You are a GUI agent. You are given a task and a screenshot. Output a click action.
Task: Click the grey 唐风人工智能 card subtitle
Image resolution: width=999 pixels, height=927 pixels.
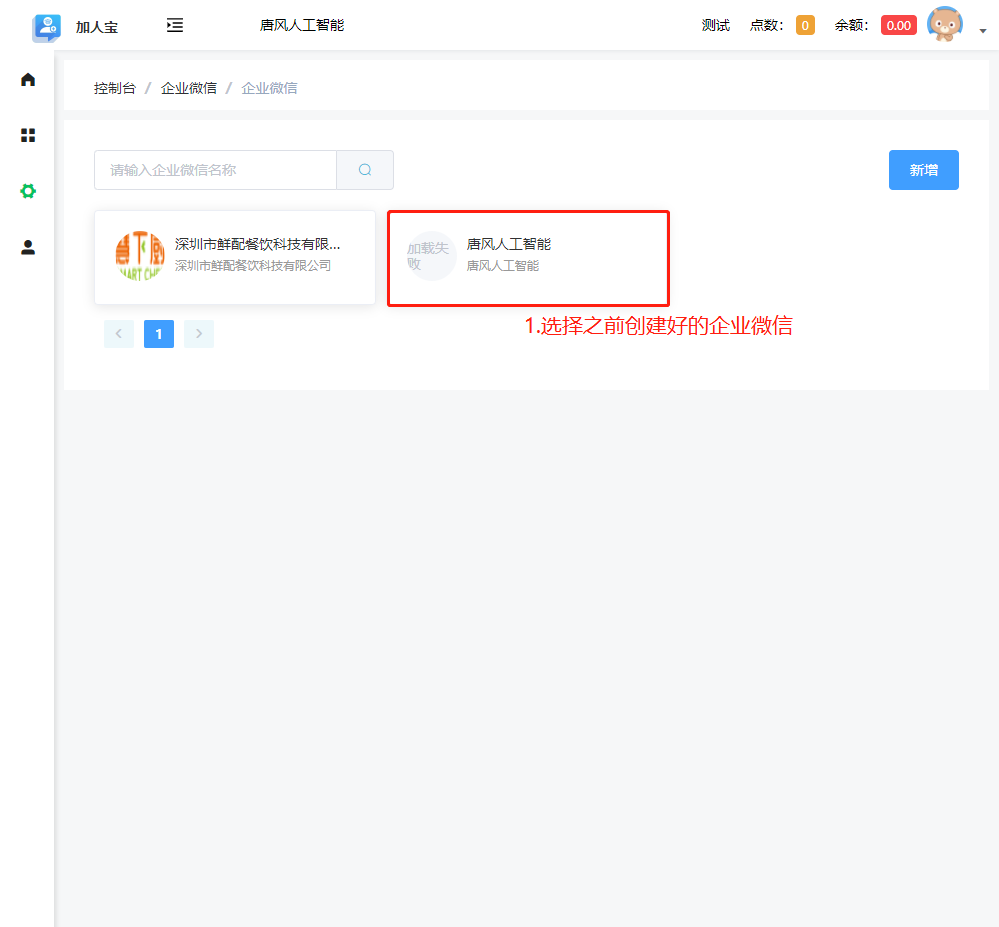click(x=503, y=266)
